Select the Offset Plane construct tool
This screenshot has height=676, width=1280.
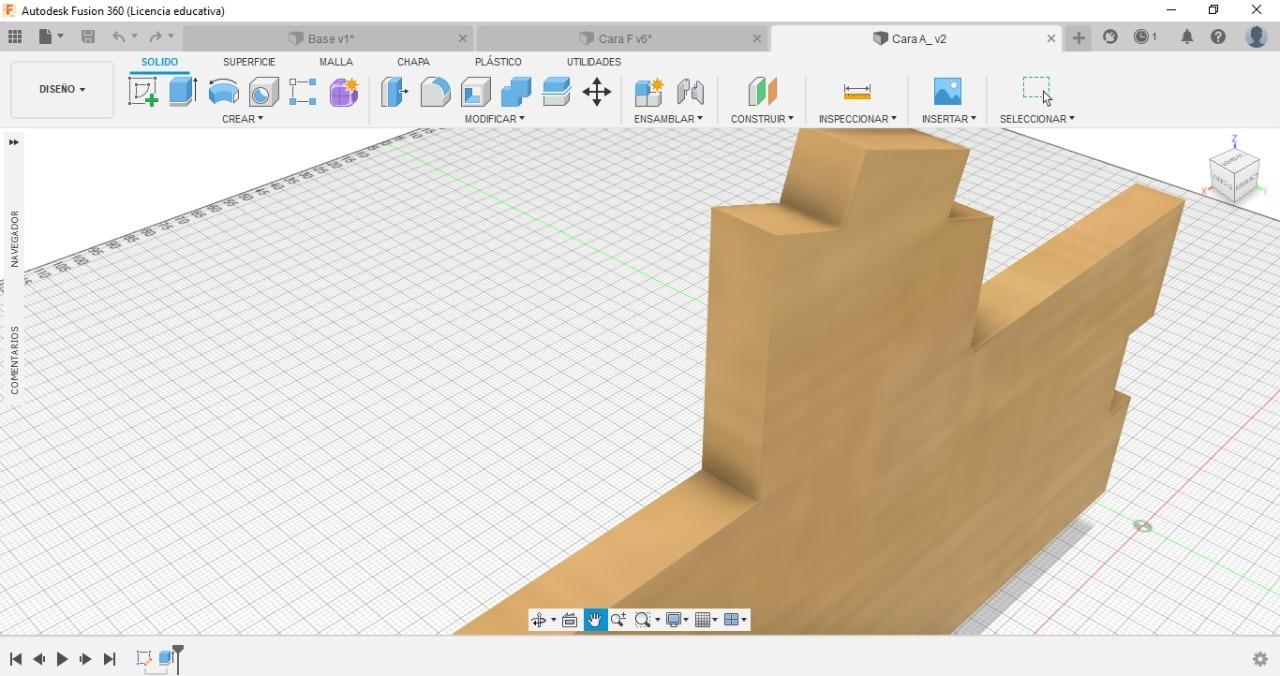tap(762, 92)
